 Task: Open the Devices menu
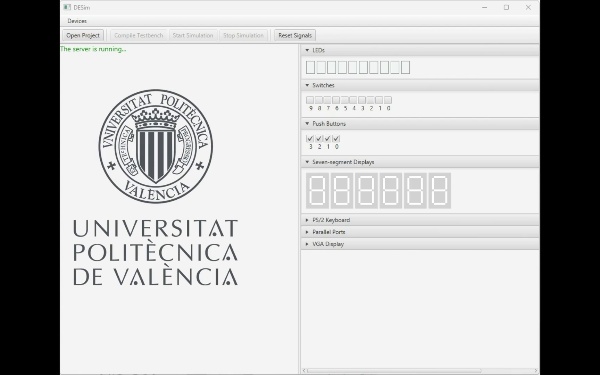(x=77, y=21)
